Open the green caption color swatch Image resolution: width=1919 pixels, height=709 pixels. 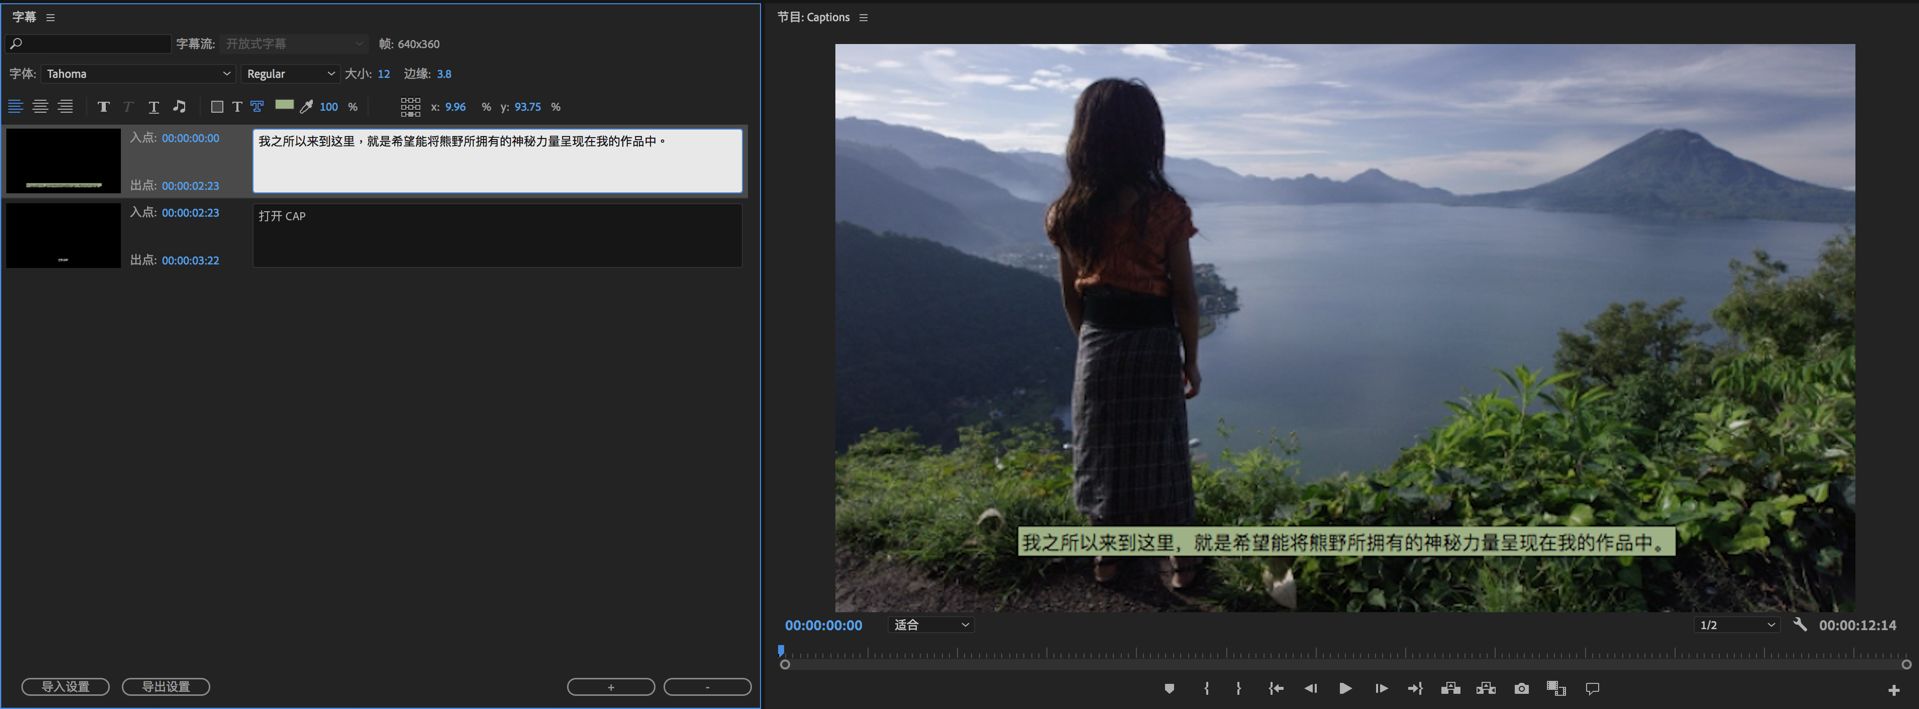point(284,105)
